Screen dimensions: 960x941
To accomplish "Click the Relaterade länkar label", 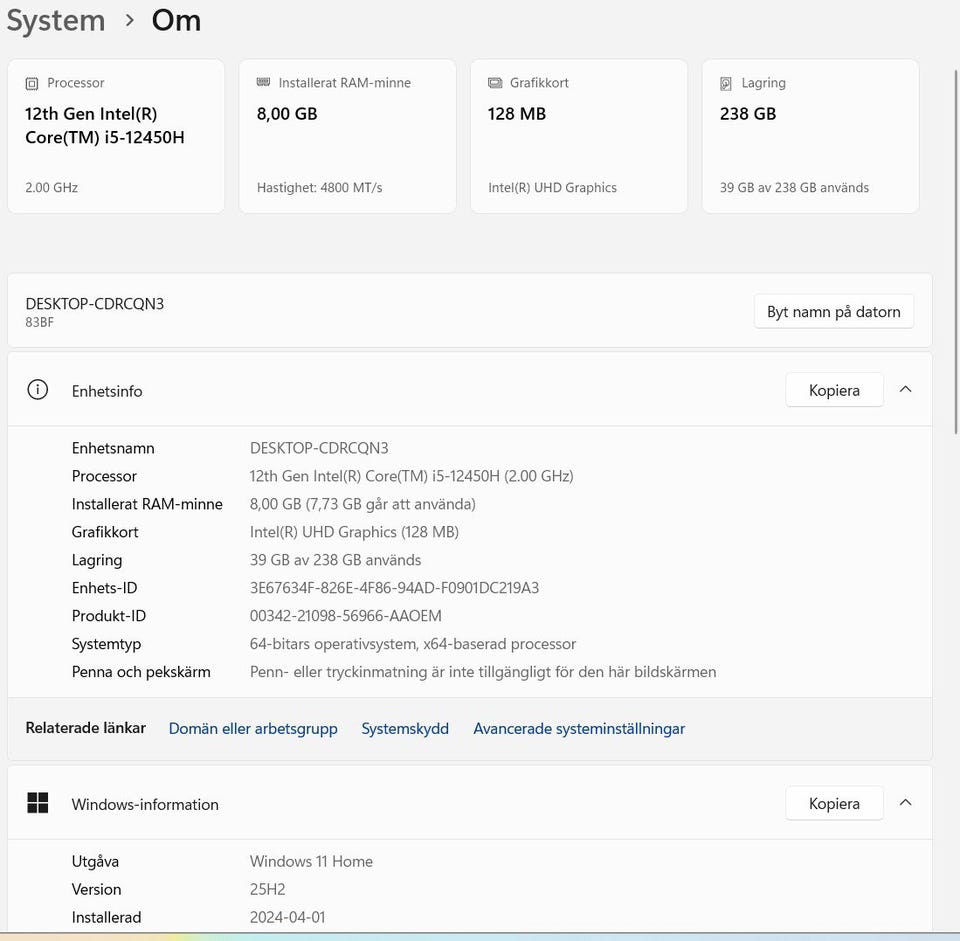I will pos(86,728).
